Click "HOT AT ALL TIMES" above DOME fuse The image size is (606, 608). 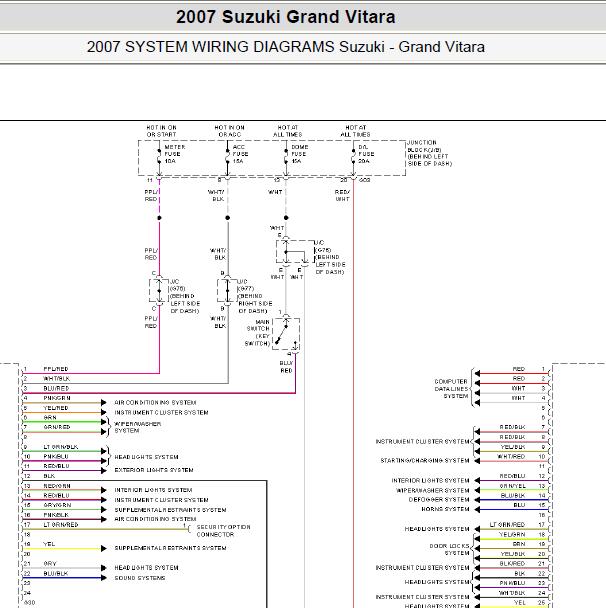coord(288,131)
